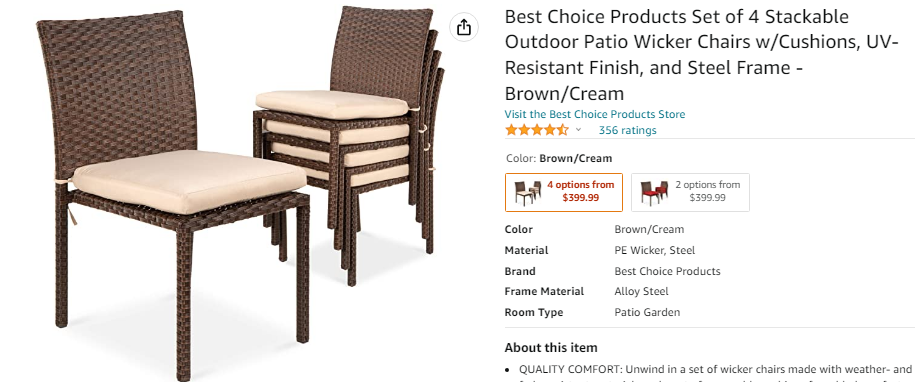Image resolution: width=917 pixels, height=382 pixels.
Task: Click the share icon above the product image
Action: [x=464, y=27]
